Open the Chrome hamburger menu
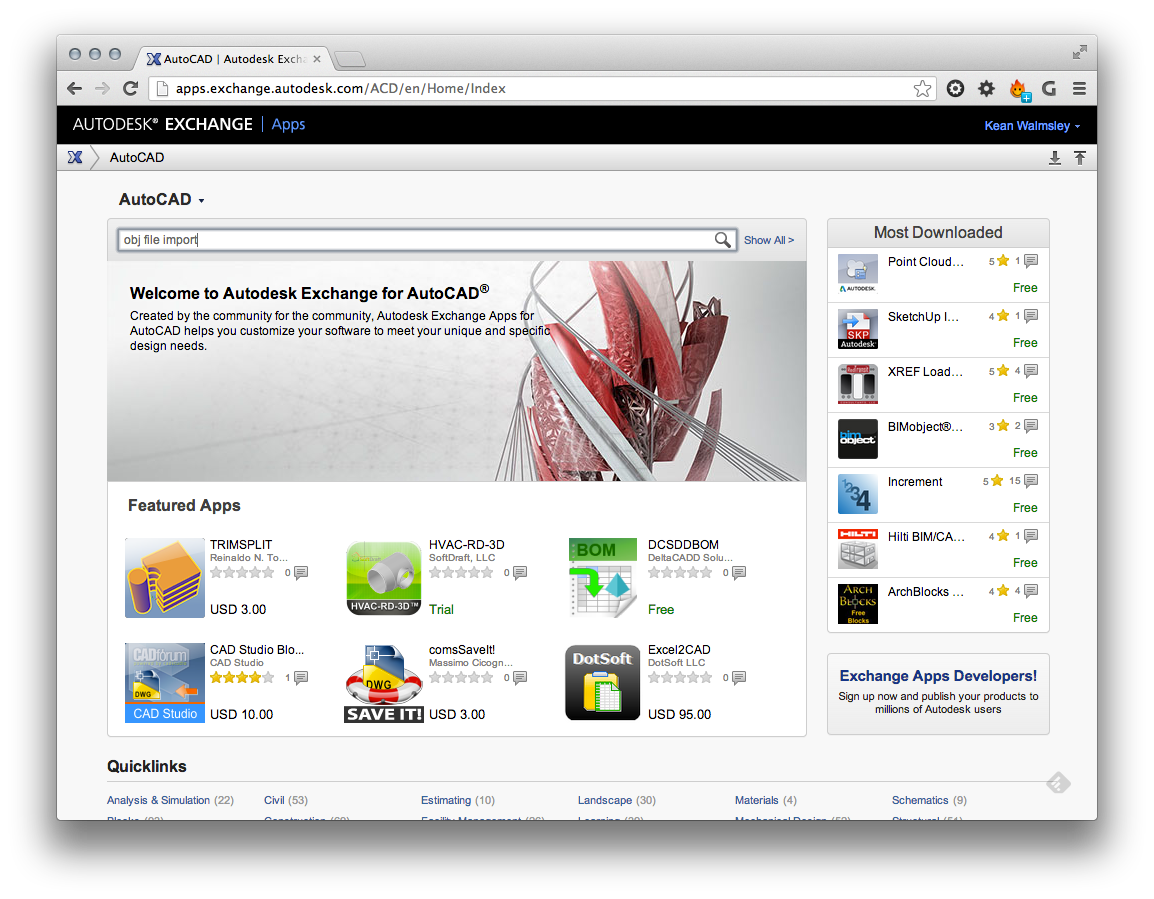 pyautogui.click(x=1079, y=89)
